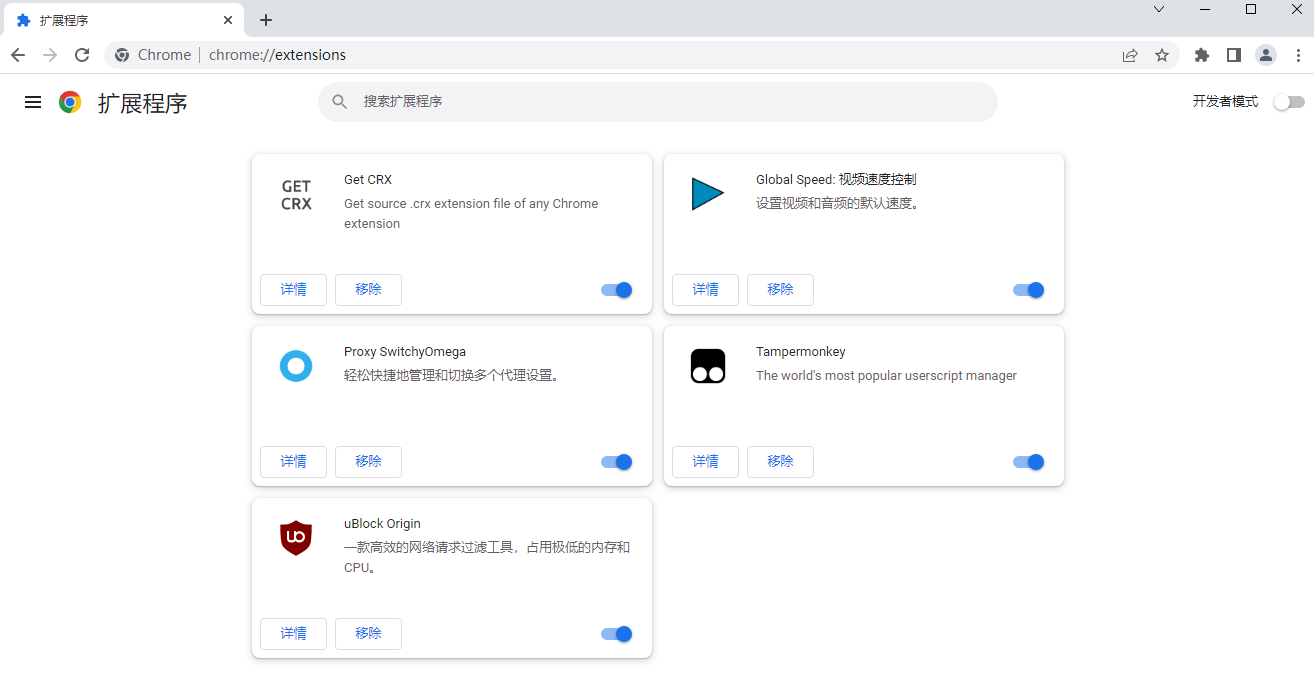
Task: Open the user profile avatar
Action: pos(1266,55)
